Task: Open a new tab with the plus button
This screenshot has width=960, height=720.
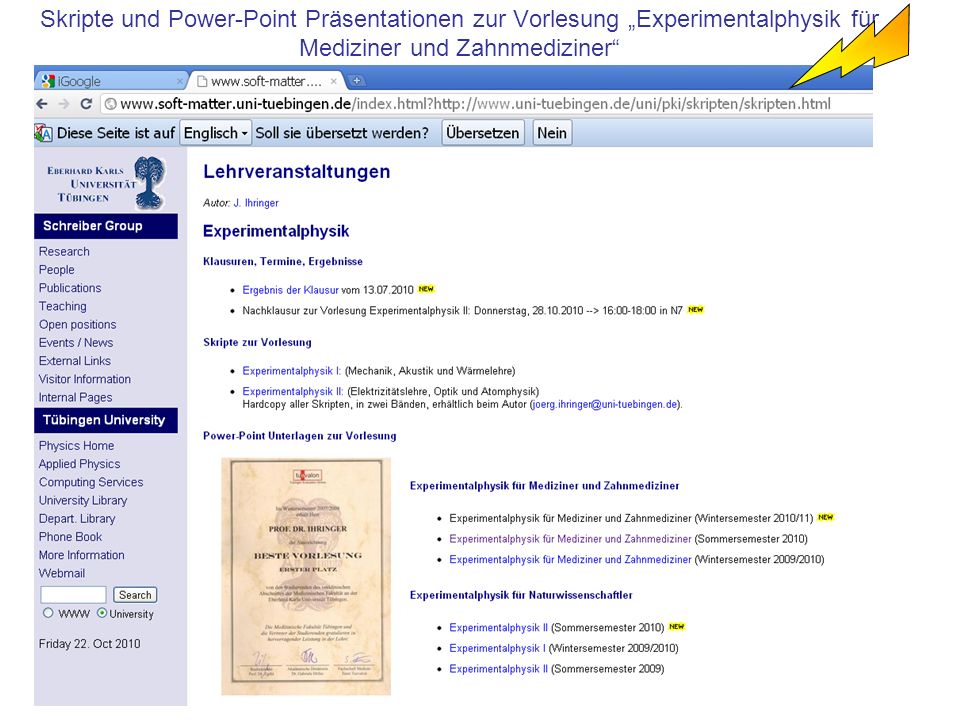Action: point(356,81)
